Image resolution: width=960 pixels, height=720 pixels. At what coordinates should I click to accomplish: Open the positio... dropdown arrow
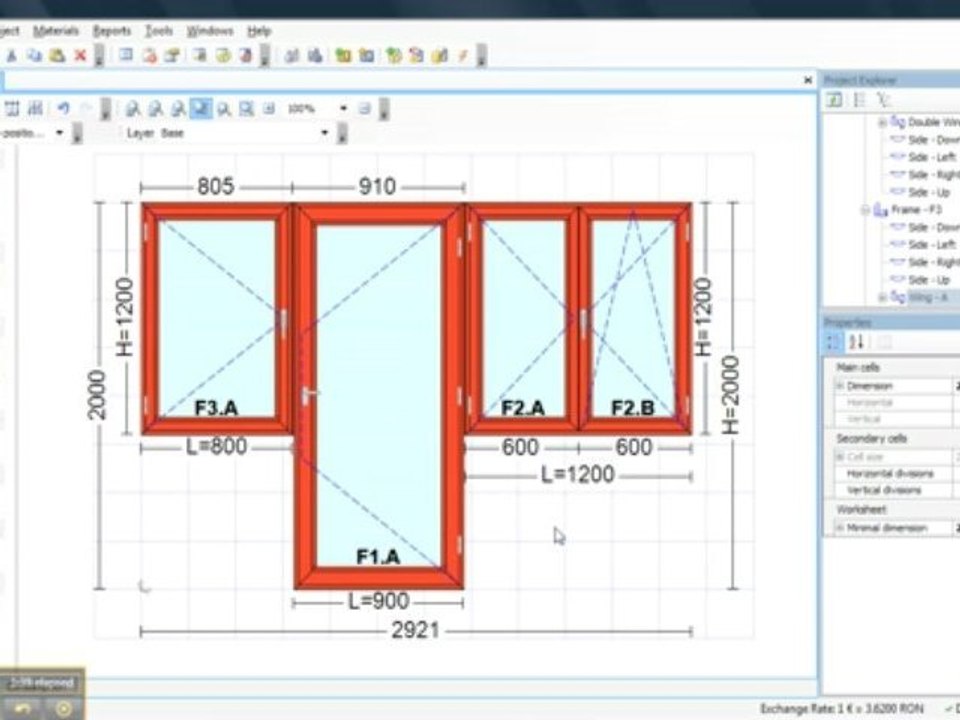pos(59,133)
